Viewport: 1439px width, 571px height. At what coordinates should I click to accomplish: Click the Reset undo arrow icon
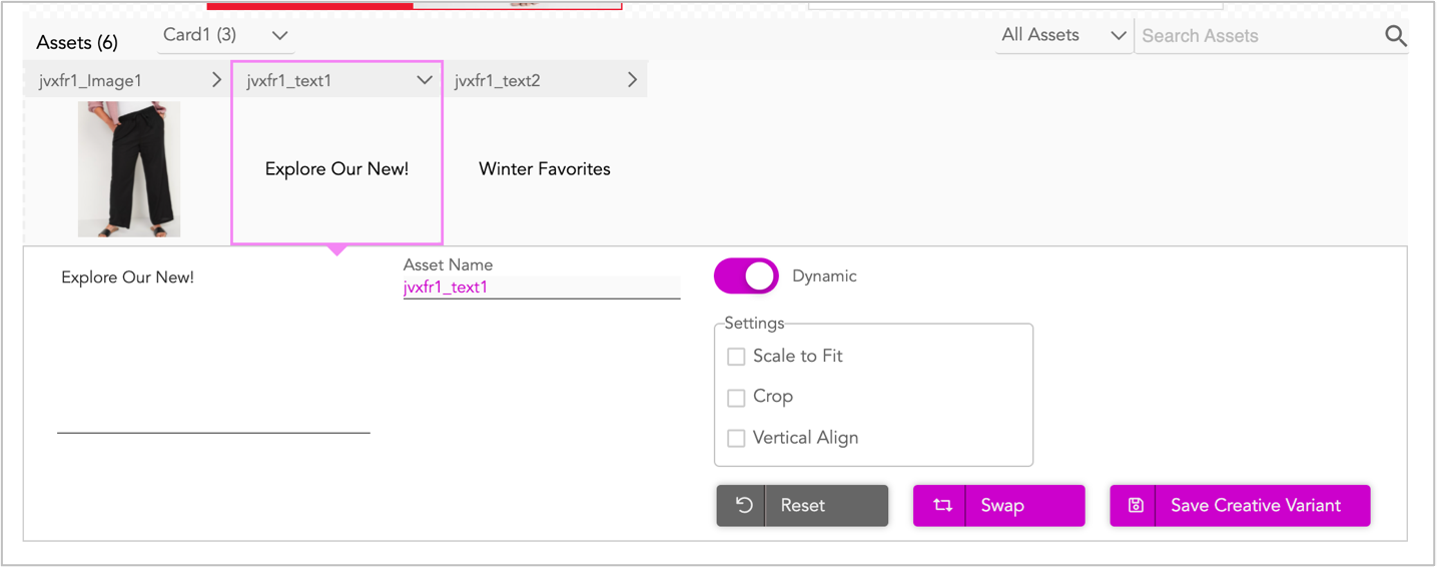[744, 505]
